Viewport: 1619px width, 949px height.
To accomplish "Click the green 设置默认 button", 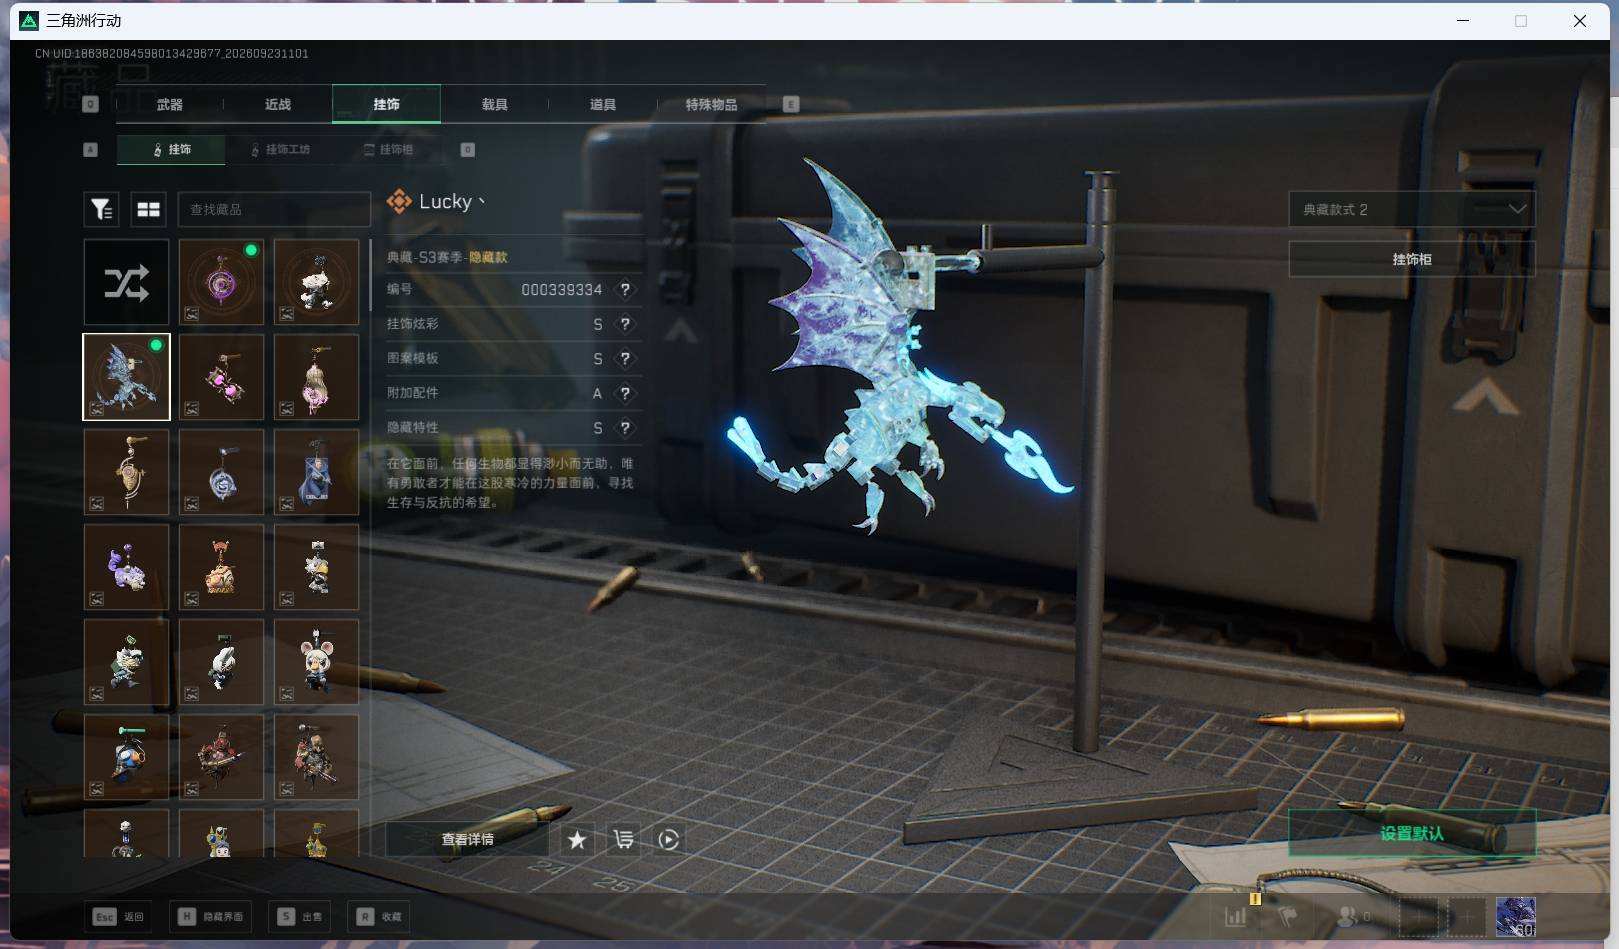I will pos(1411,833).
